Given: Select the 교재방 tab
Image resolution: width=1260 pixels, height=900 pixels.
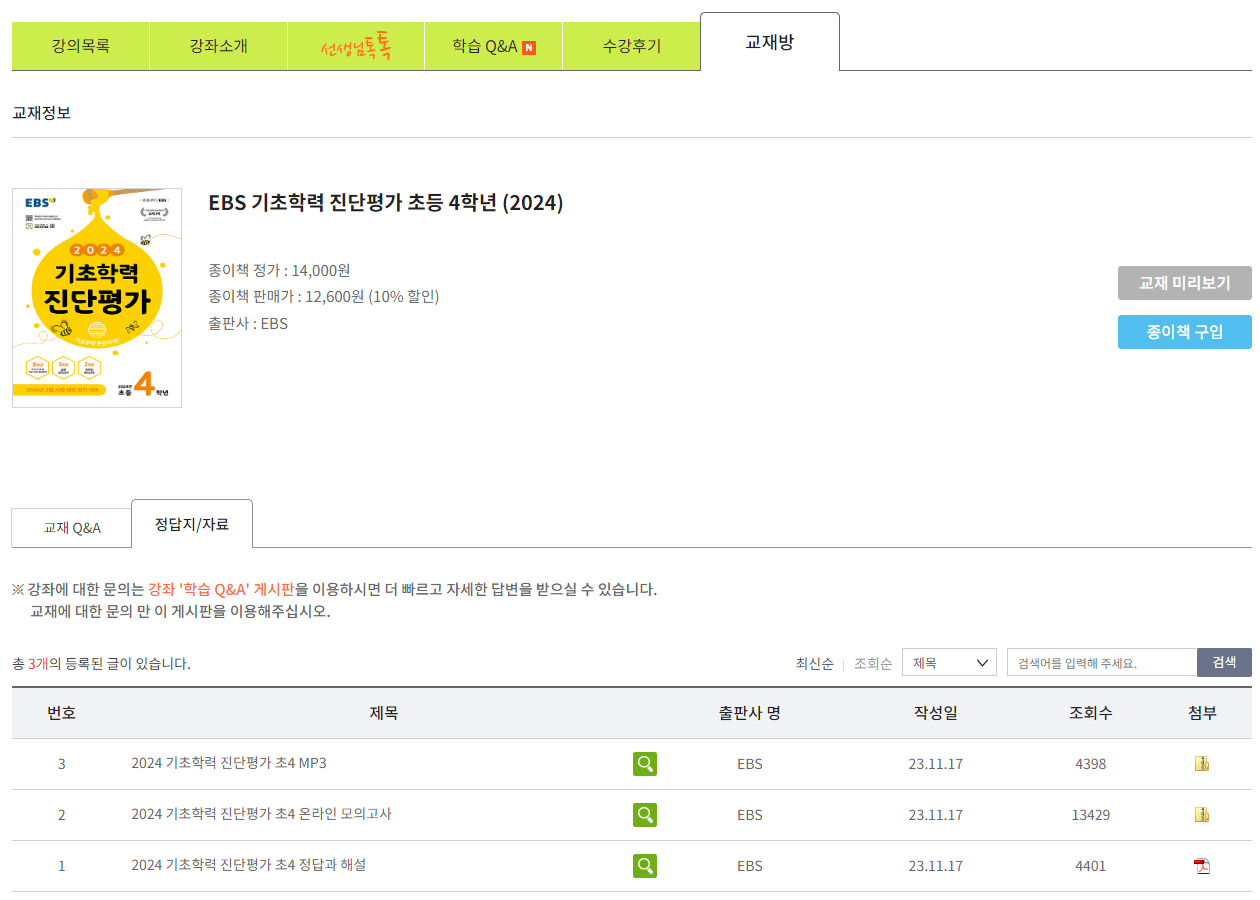Looking at the screenshot, I should point(770,42).
